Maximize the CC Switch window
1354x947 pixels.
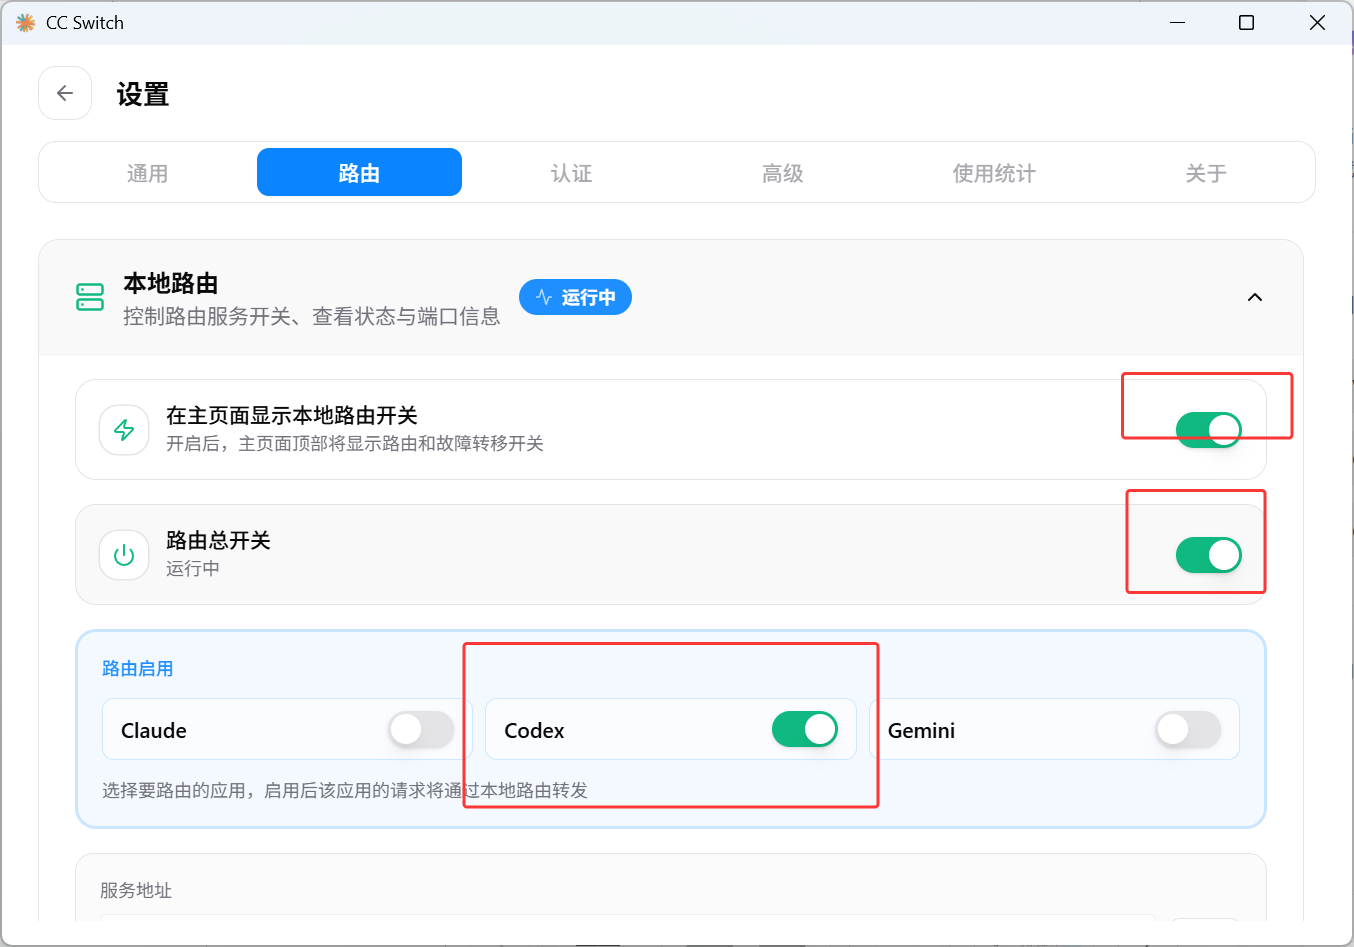point(1246,22)
